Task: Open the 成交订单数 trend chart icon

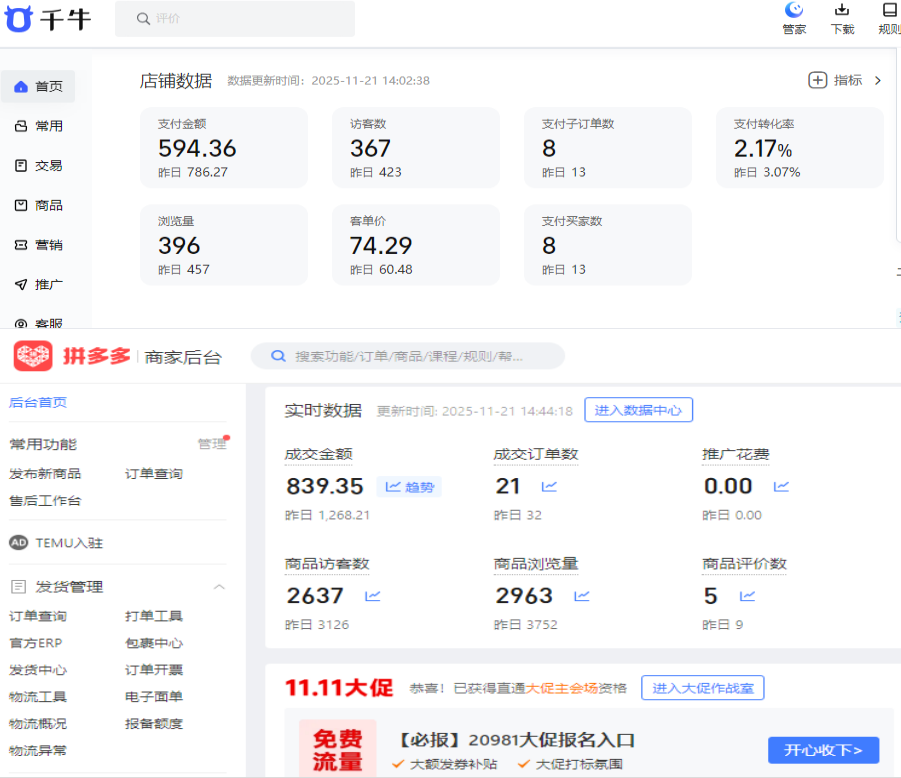Action: [x=549, y=487]
